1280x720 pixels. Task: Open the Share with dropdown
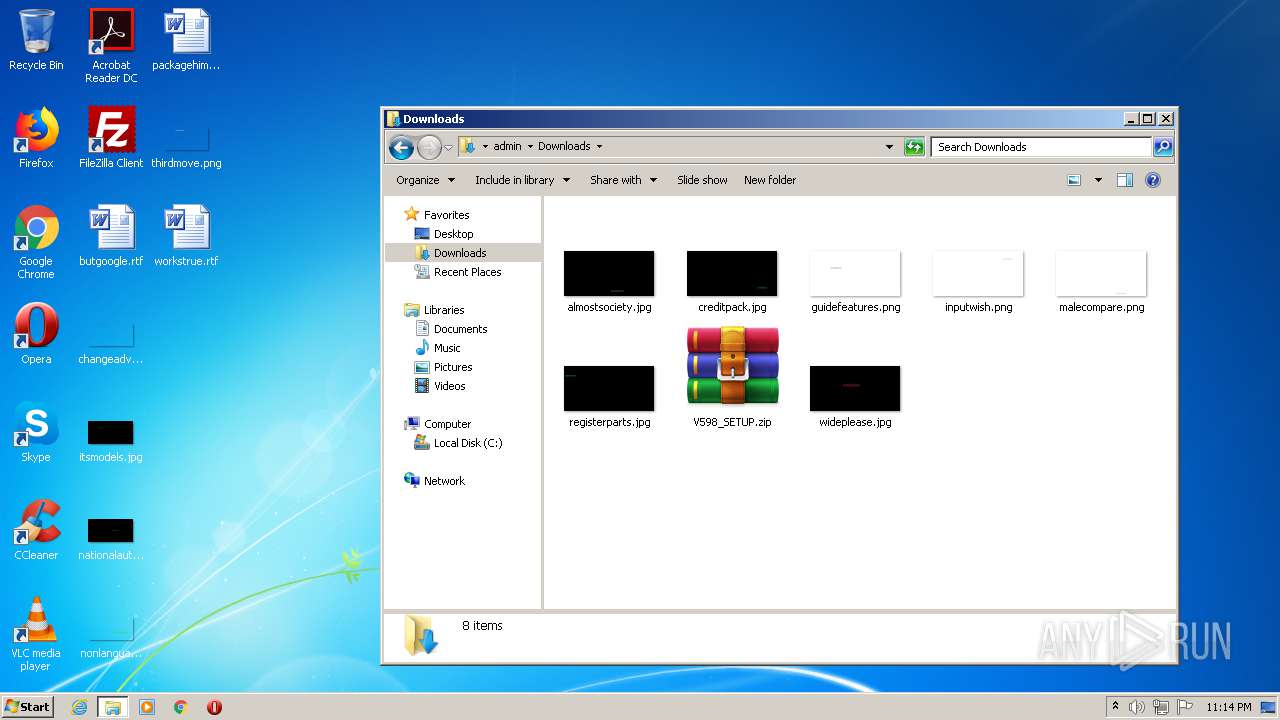point(623,180)
